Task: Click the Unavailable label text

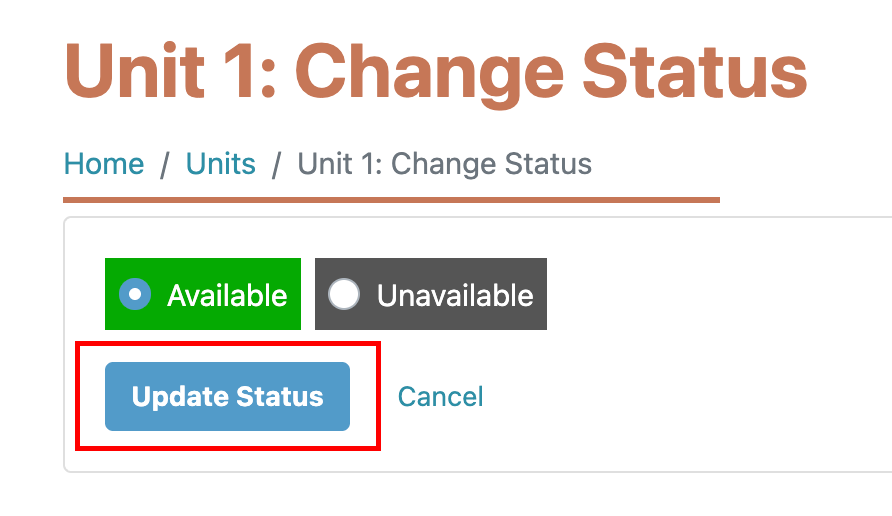Action: [x=455, y=296]
